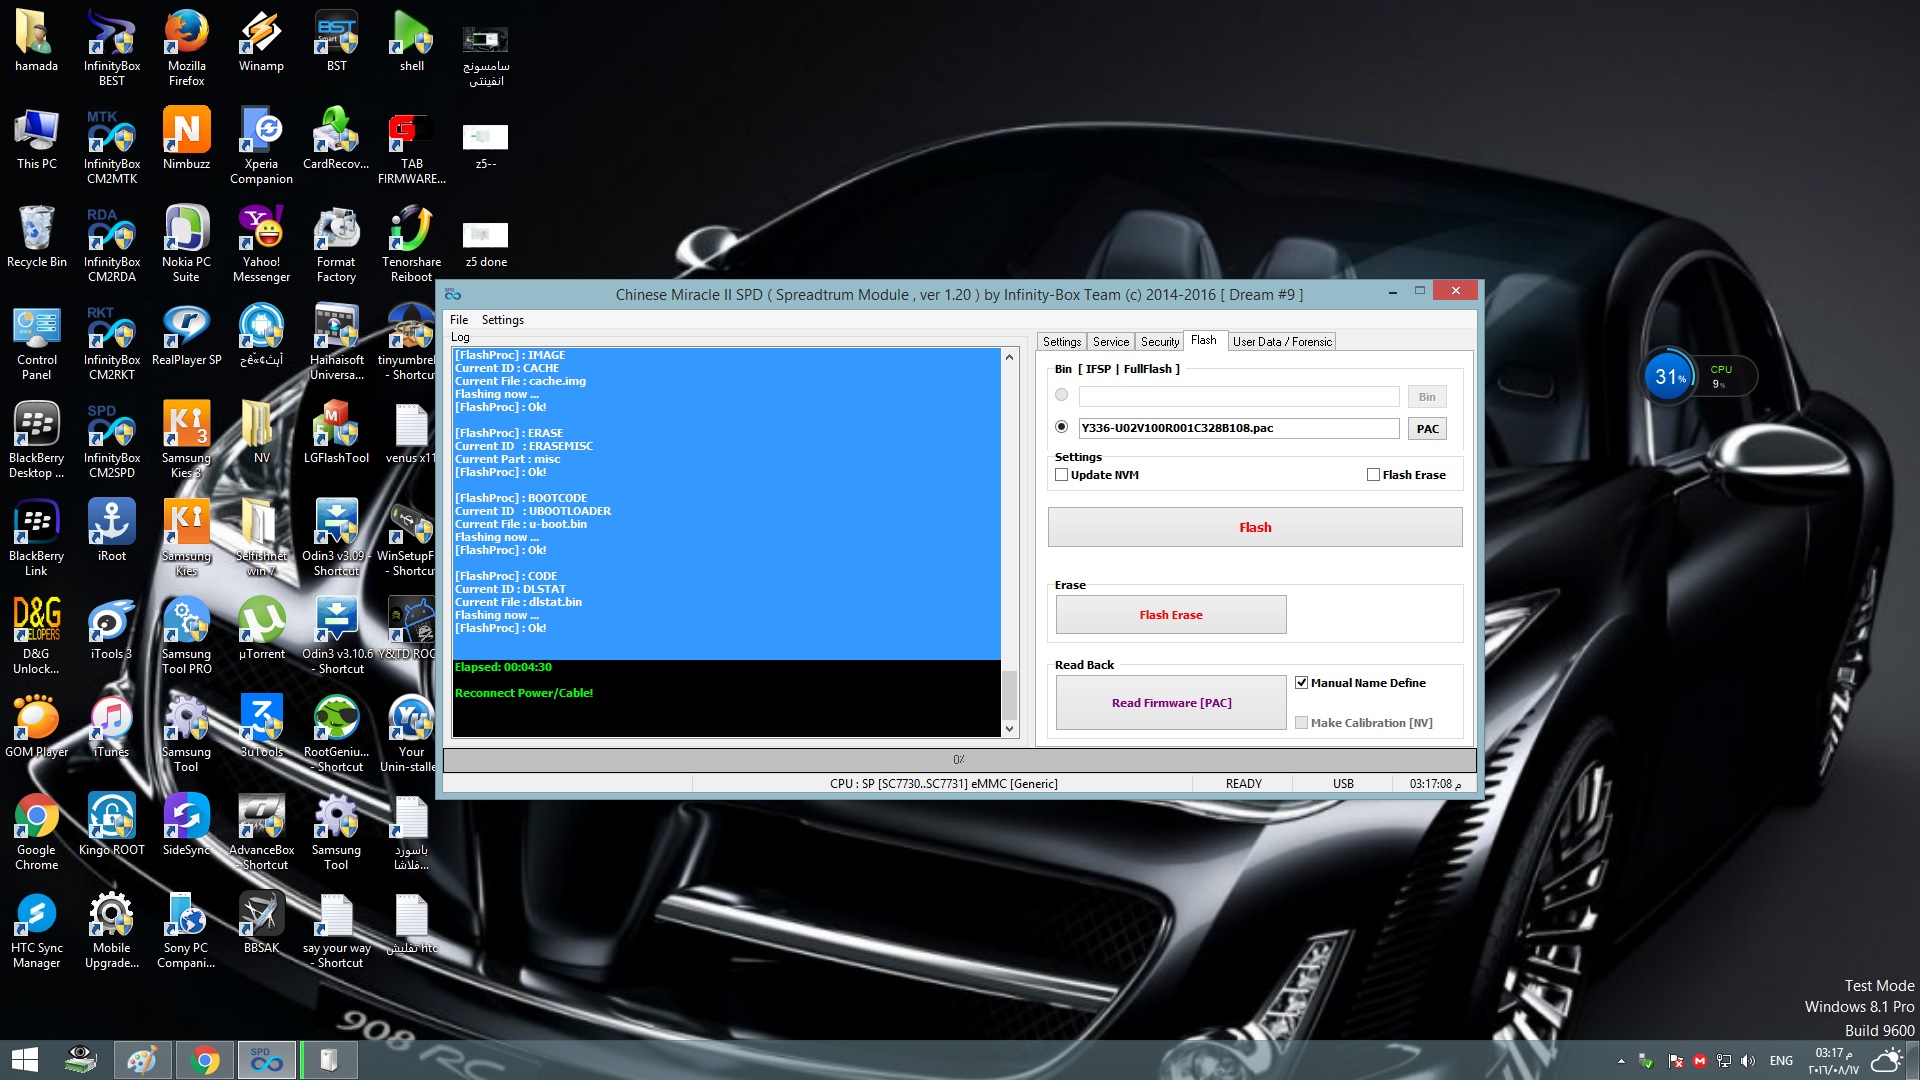Screen dimensions: 1920x1080
Task: Click the flash progress bar
Action: click(959, 760)
